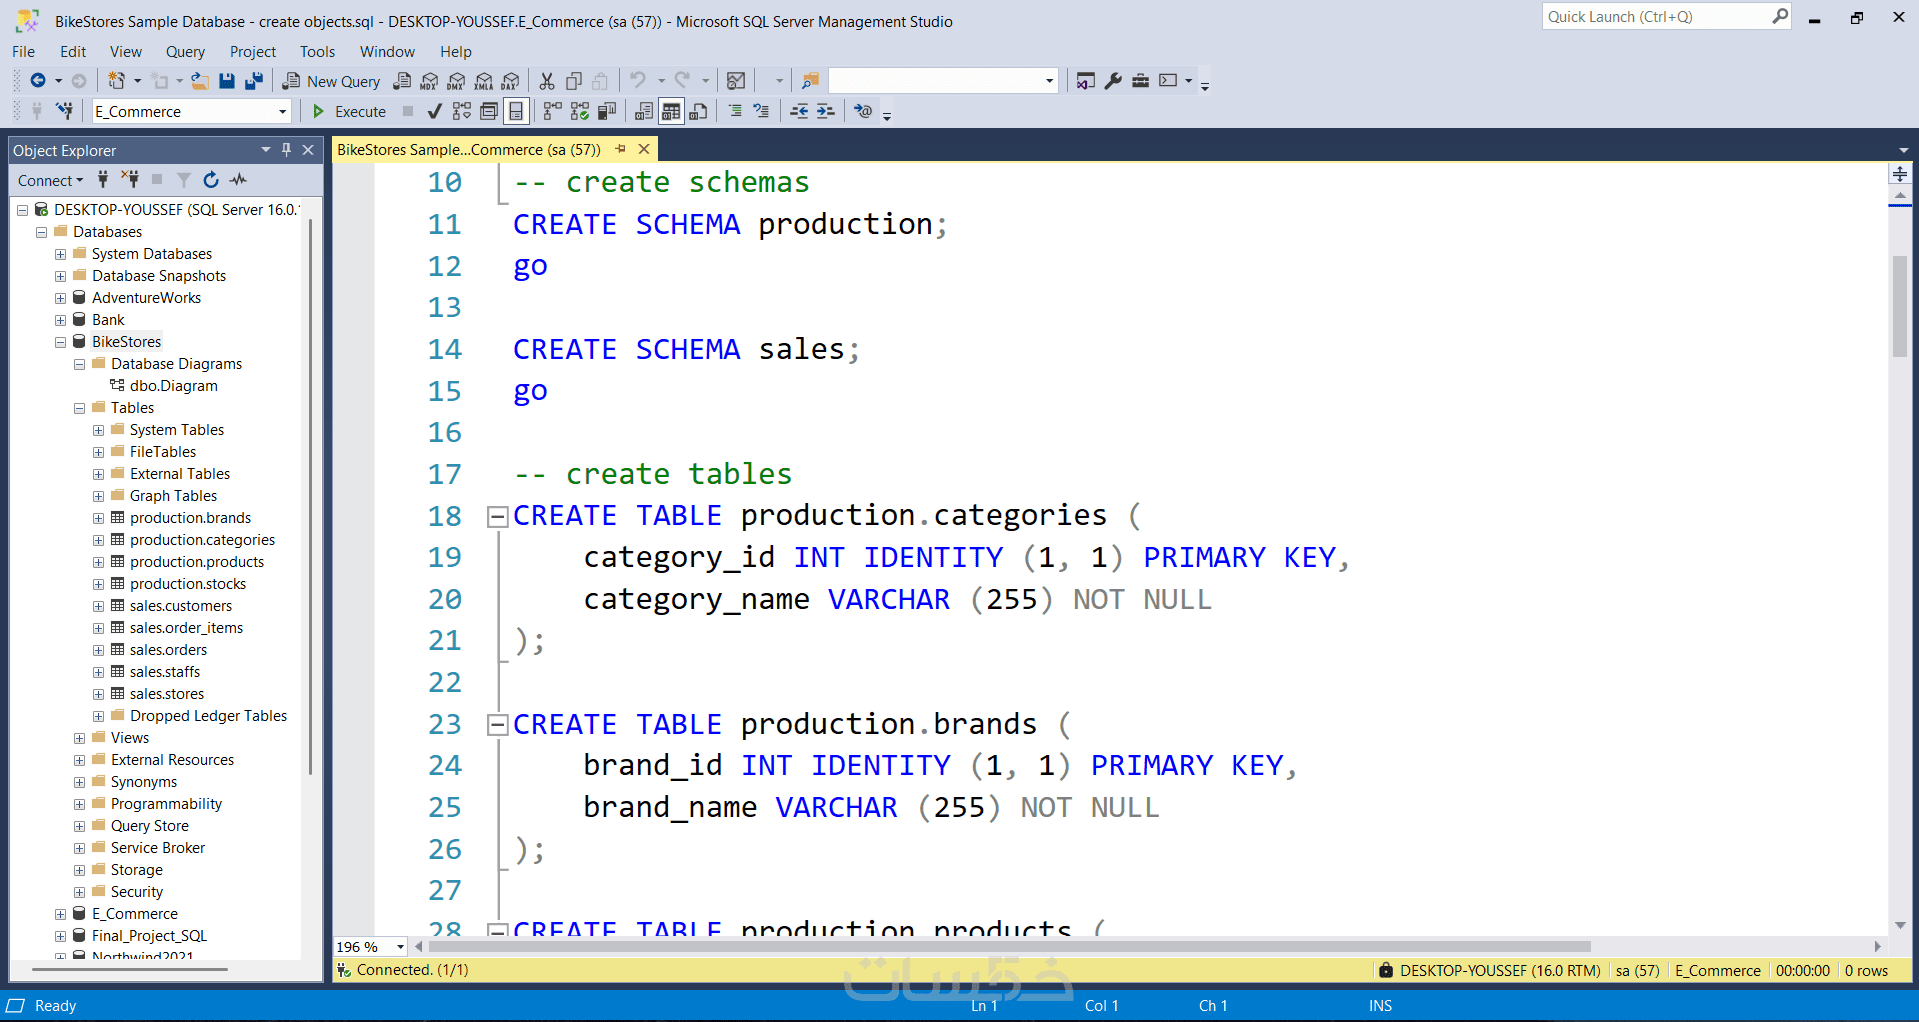The height and width of the screenshot is (1022, 1919).
Task: Expand the E_Commerce database node
Action: point(60,914)
